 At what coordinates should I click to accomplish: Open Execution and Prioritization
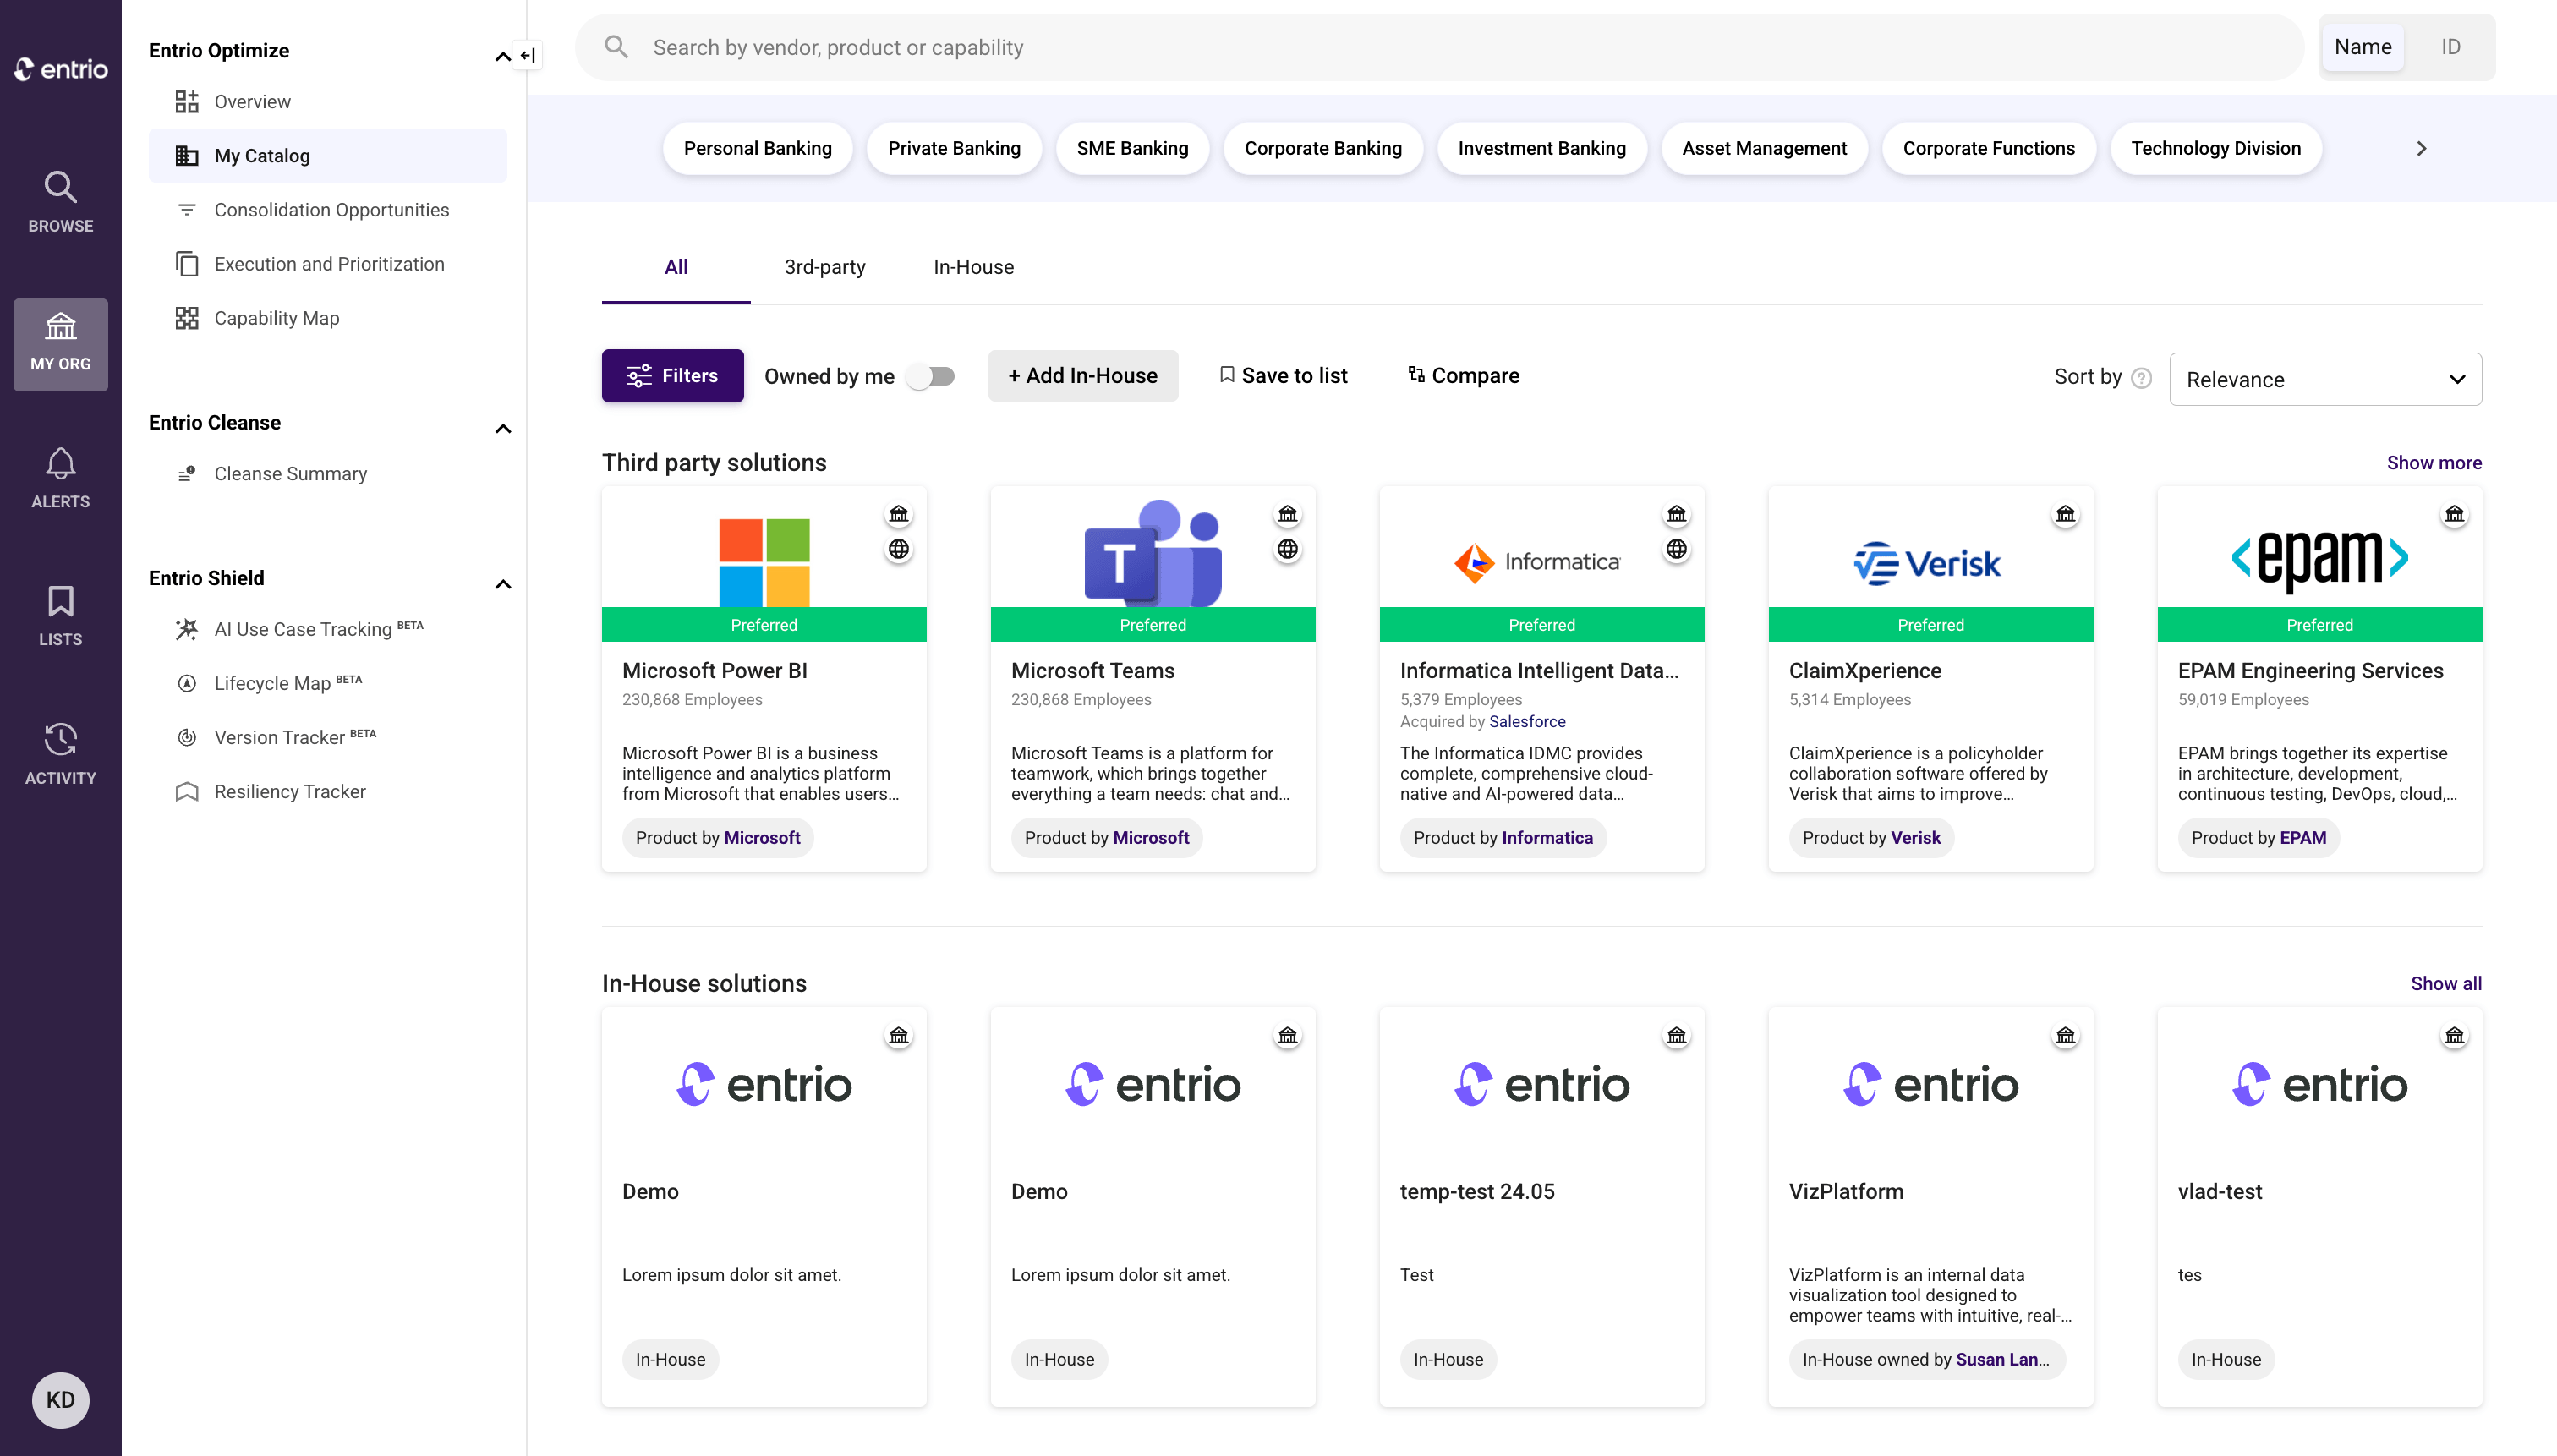(x=327, y=263)
